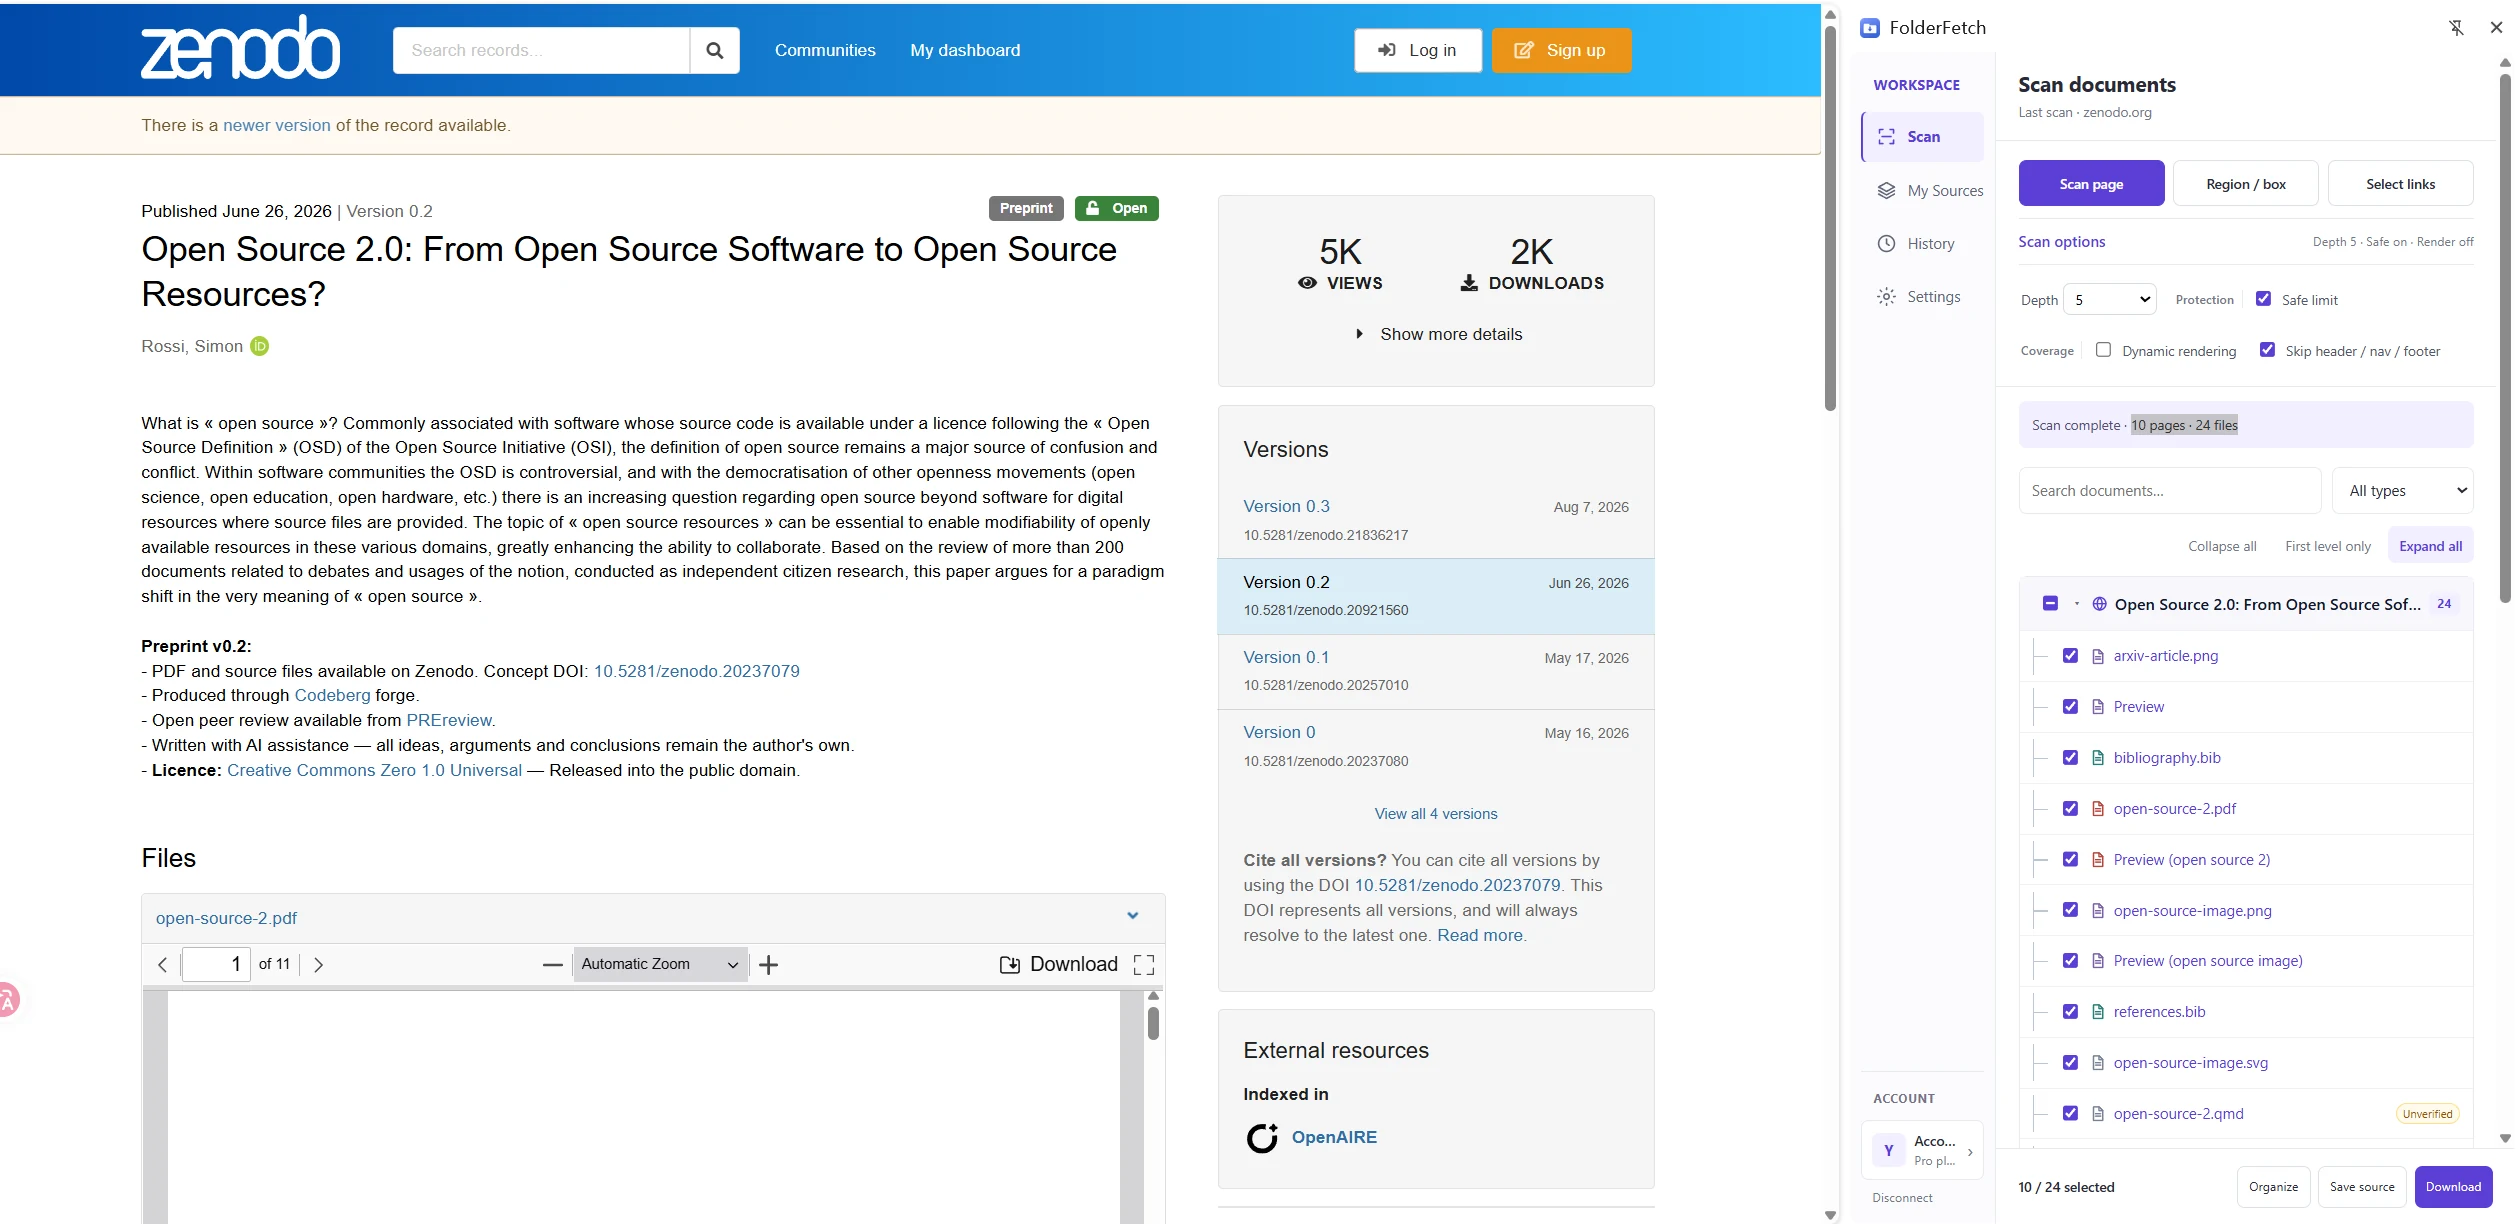This screenshot has height=1224, width=2517.
Task: Click the Search documents field
Action: click(2169, 491)
